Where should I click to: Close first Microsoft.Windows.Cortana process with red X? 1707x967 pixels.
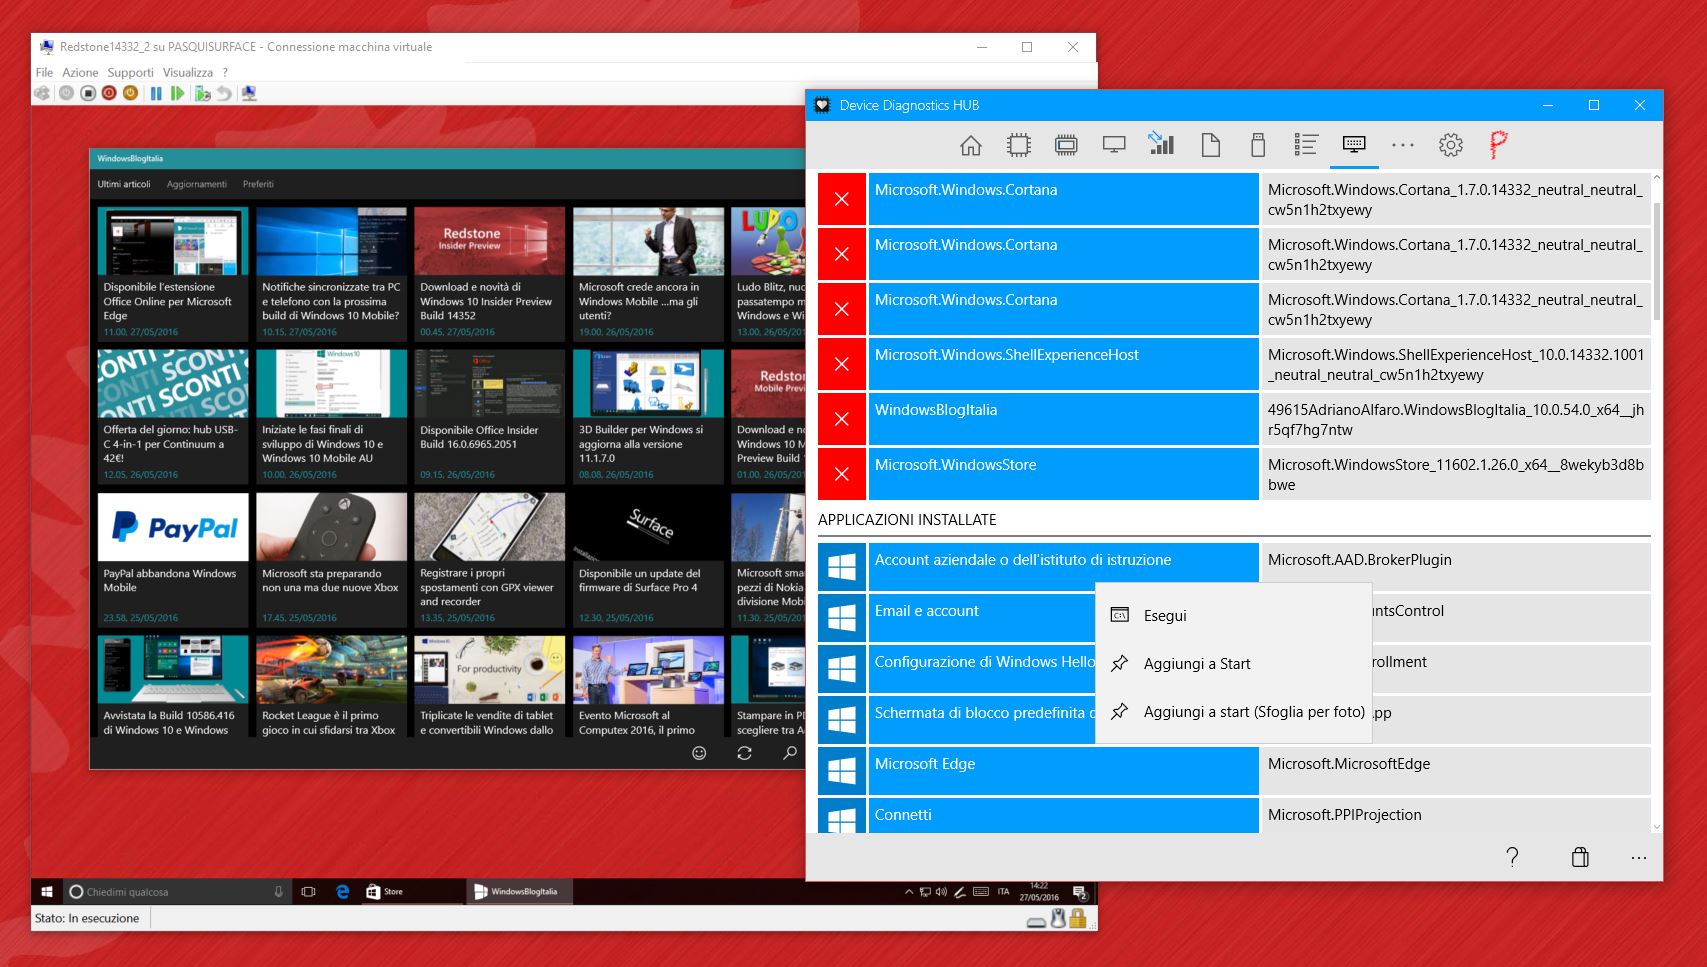tap(842, 200)
